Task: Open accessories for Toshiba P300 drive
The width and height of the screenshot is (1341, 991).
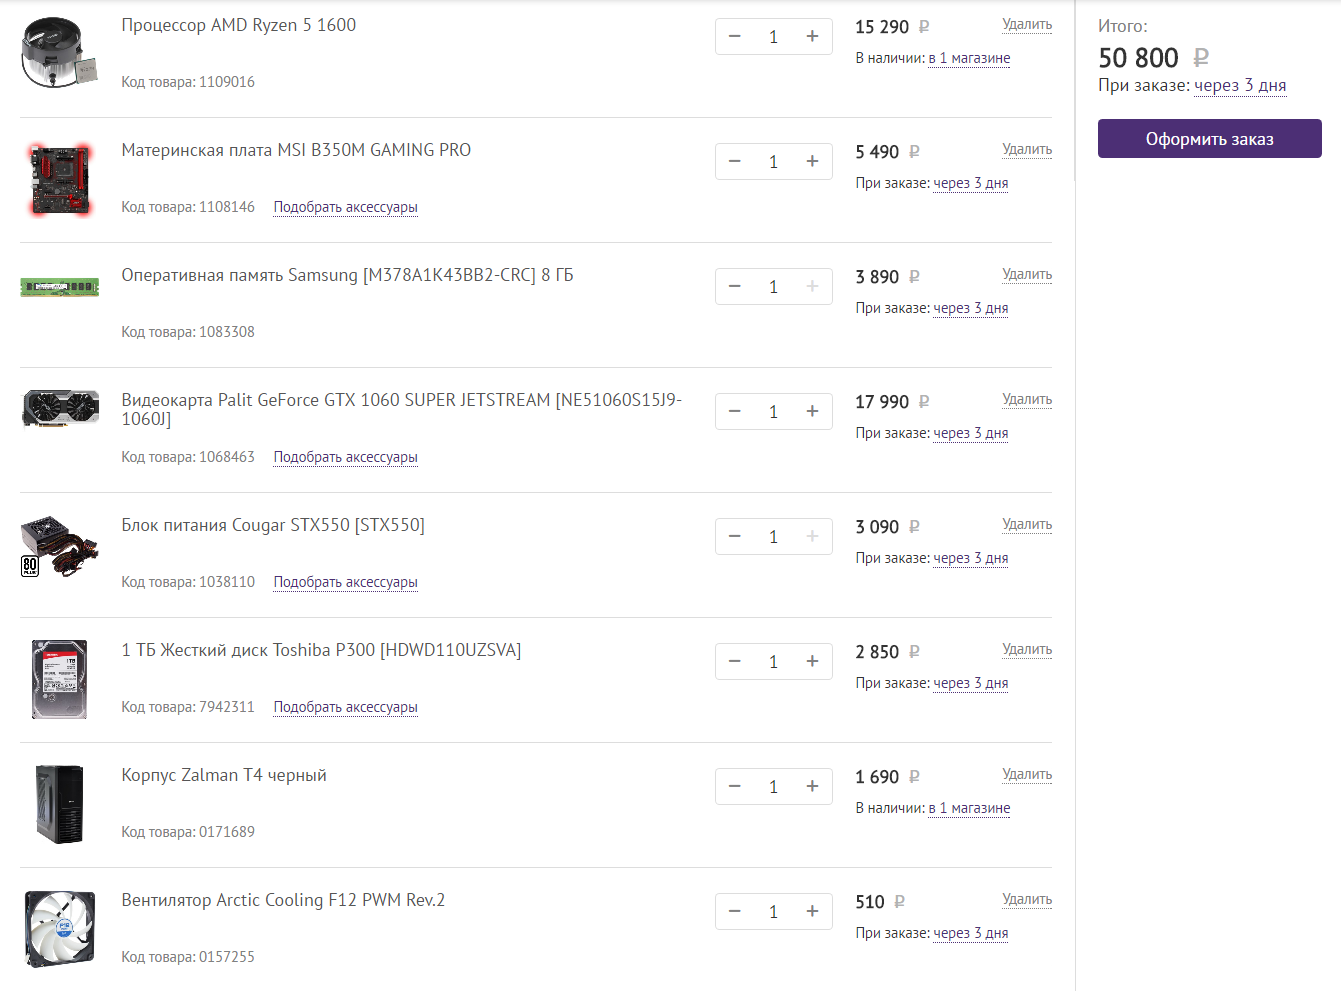Action: coord(345,707)
